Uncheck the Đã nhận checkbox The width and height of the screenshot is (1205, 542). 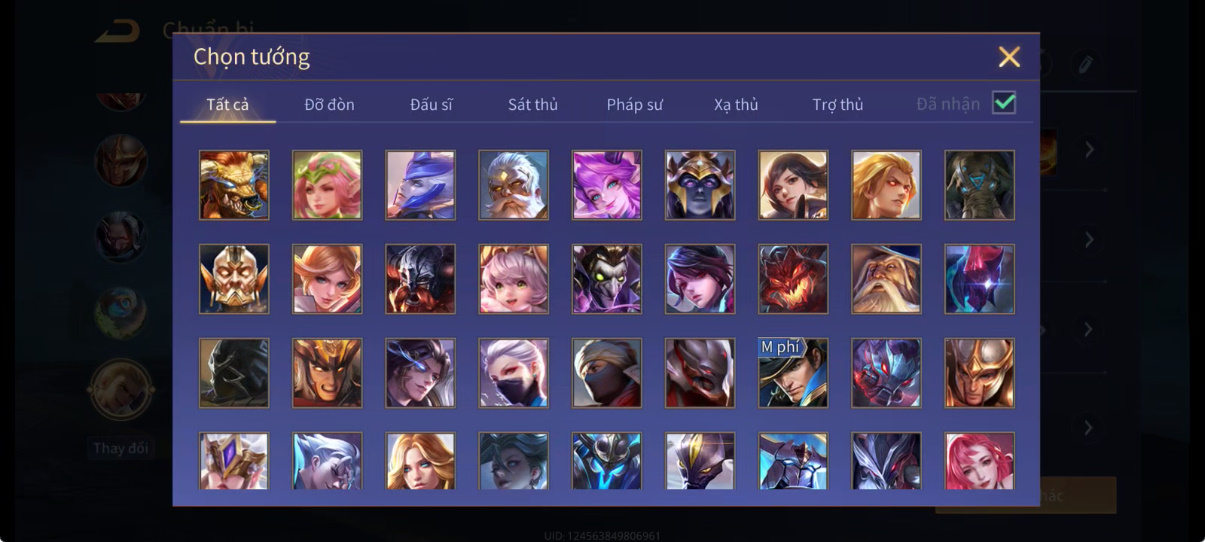[1004, 103]
